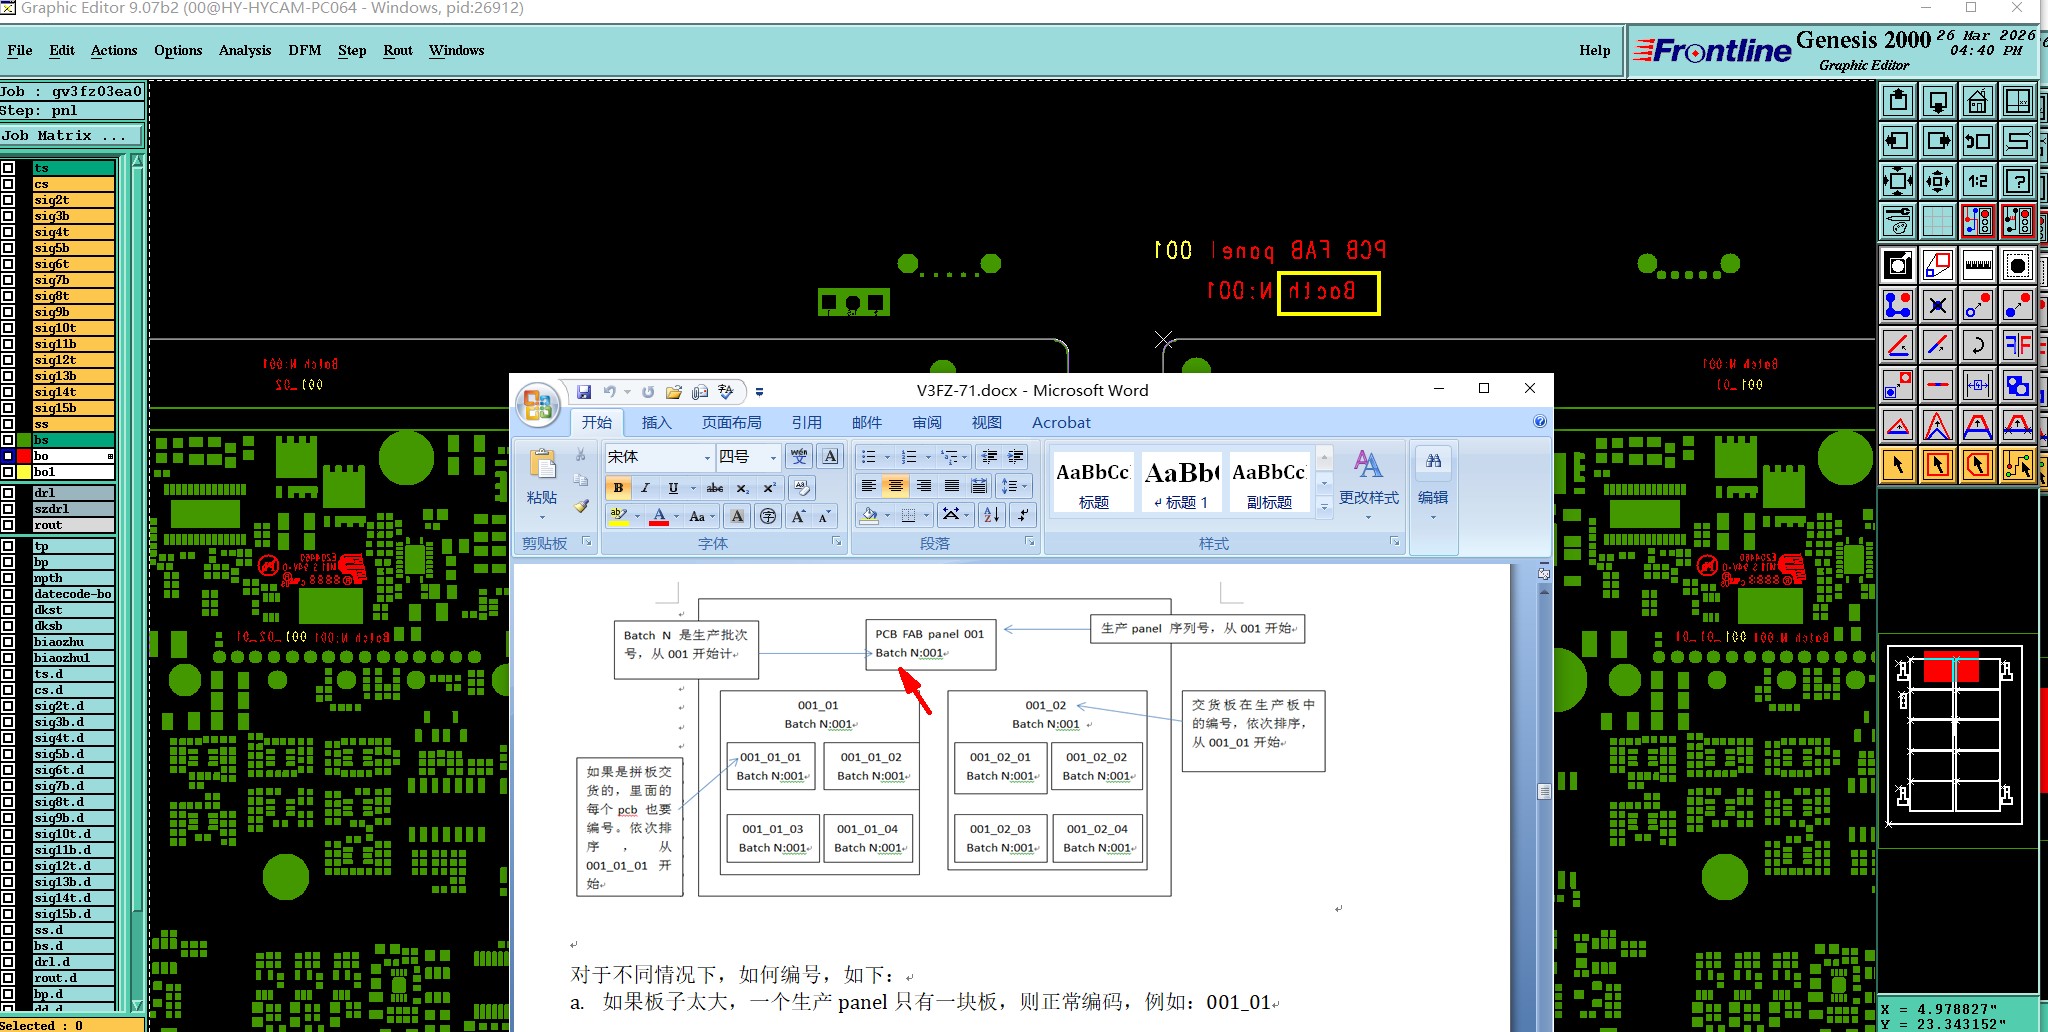Open the 四号 font size dropdown
2048x1032 pixels.
773,457
